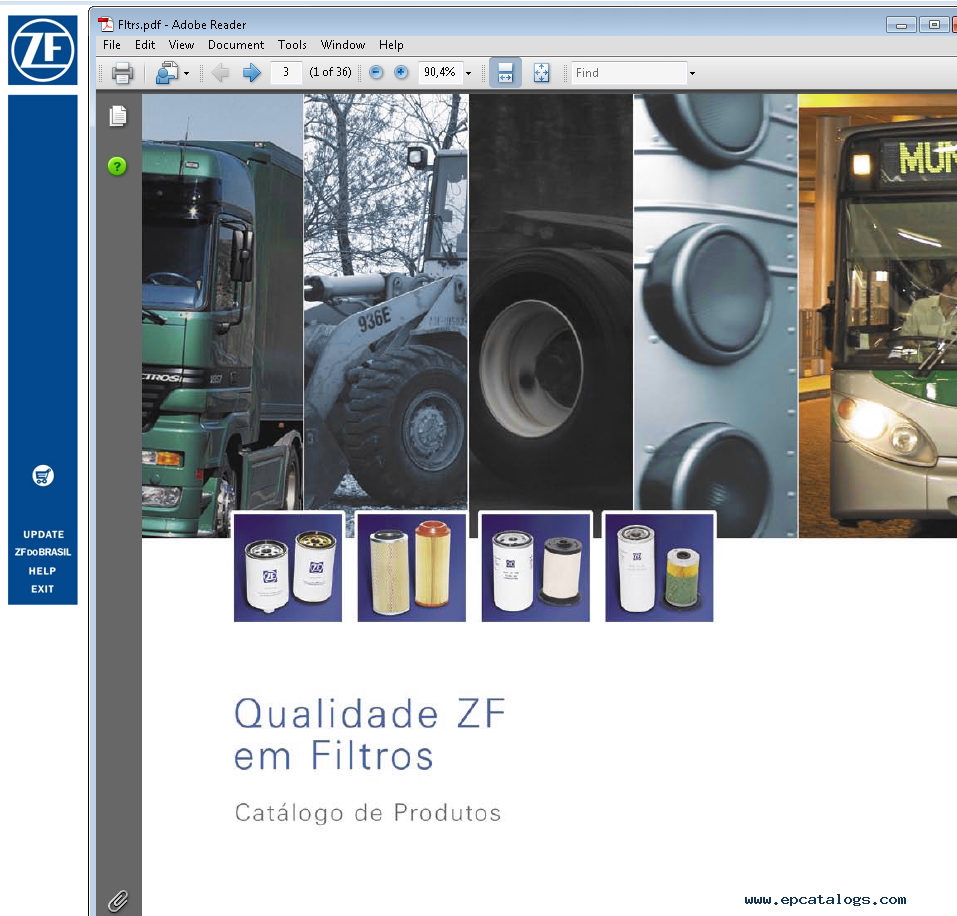Open the attachments paperclip panel
This screenshot has height=916, width=957.
[118, 900]
